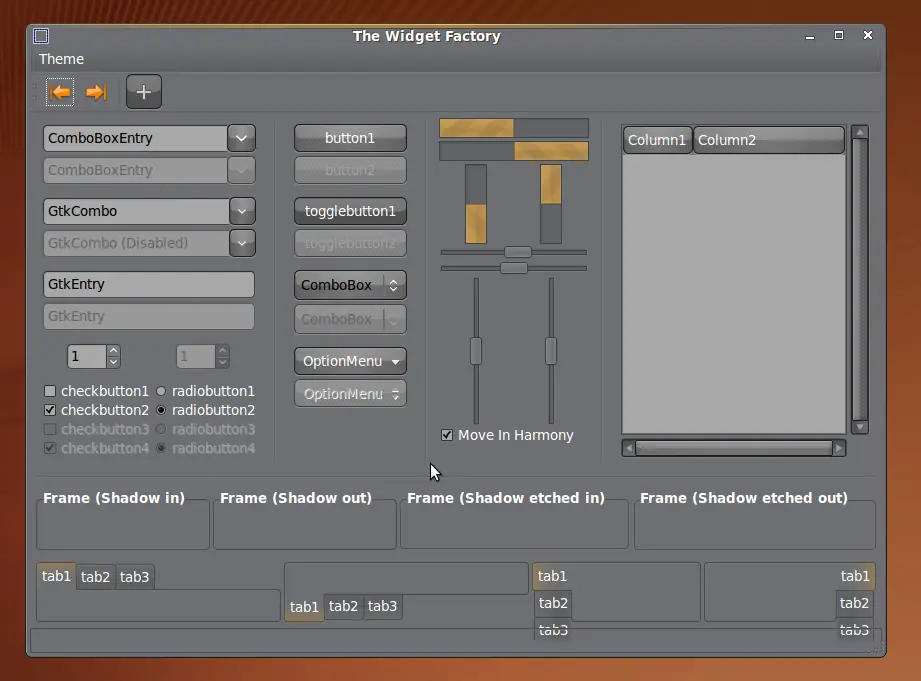Sort by the Column1 header
Screen dimensions: 921x681
click(x=657, y=140)
